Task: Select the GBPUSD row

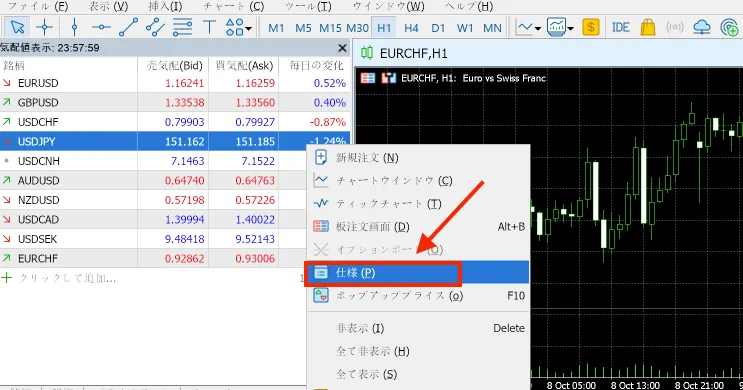Action: (x=175, y=102)
